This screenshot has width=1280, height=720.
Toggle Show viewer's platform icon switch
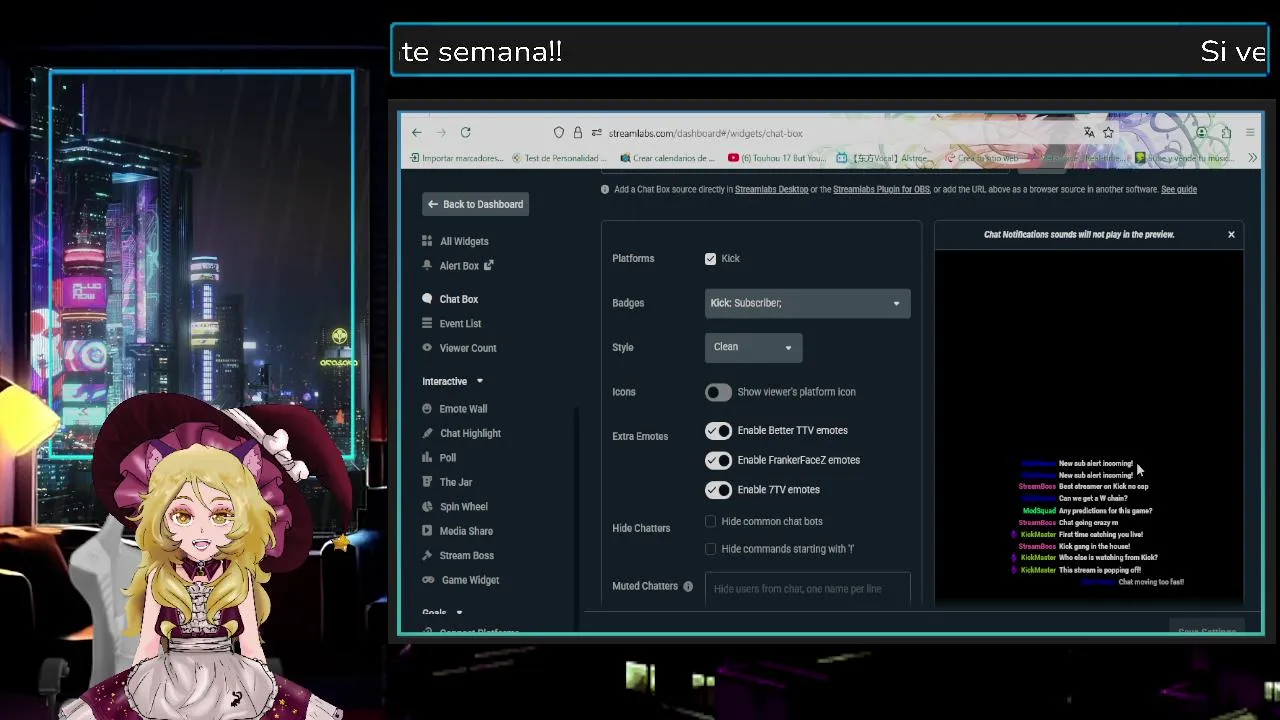click(x=718, y=392)
